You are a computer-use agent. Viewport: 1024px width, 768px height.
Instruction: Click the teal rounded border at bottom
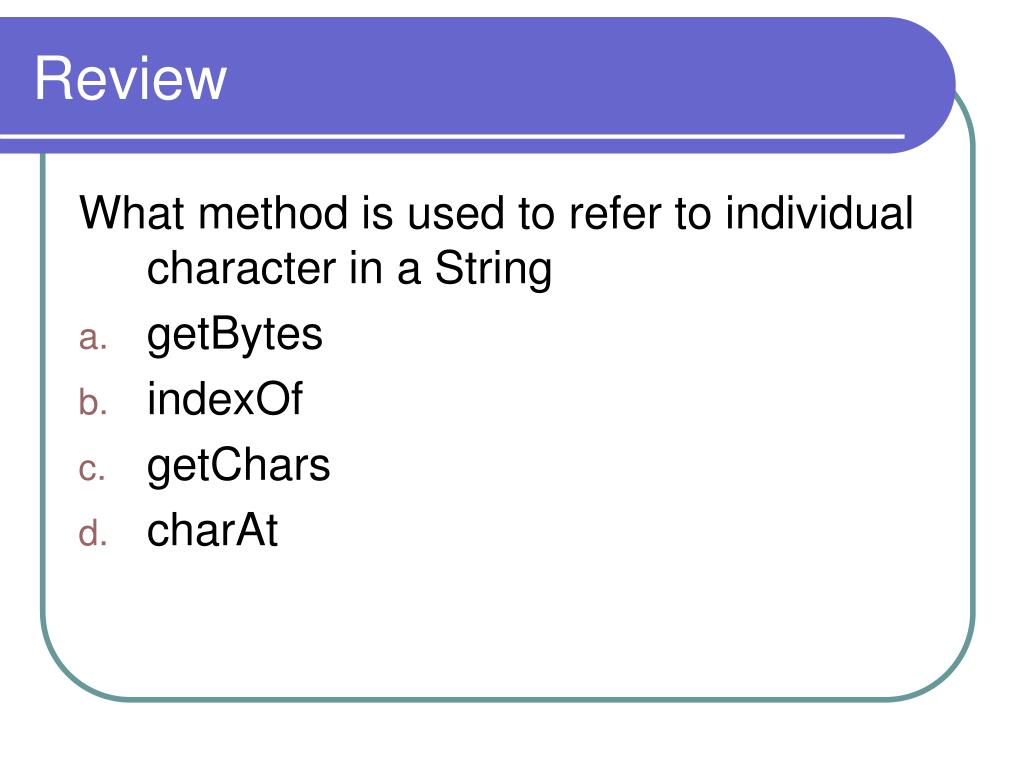tap(509, 699)
